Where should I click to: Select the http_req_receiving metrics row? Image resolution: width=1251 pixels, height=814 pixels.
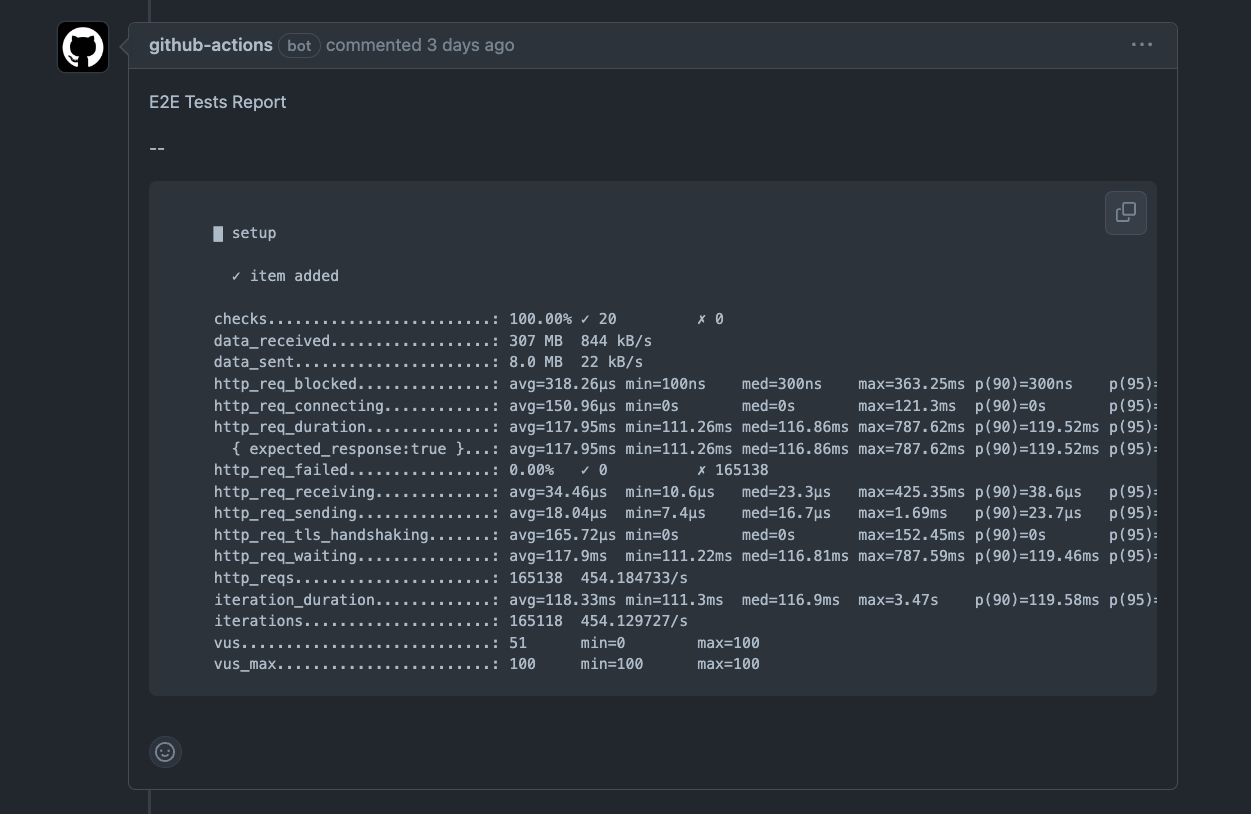(685, 492)
